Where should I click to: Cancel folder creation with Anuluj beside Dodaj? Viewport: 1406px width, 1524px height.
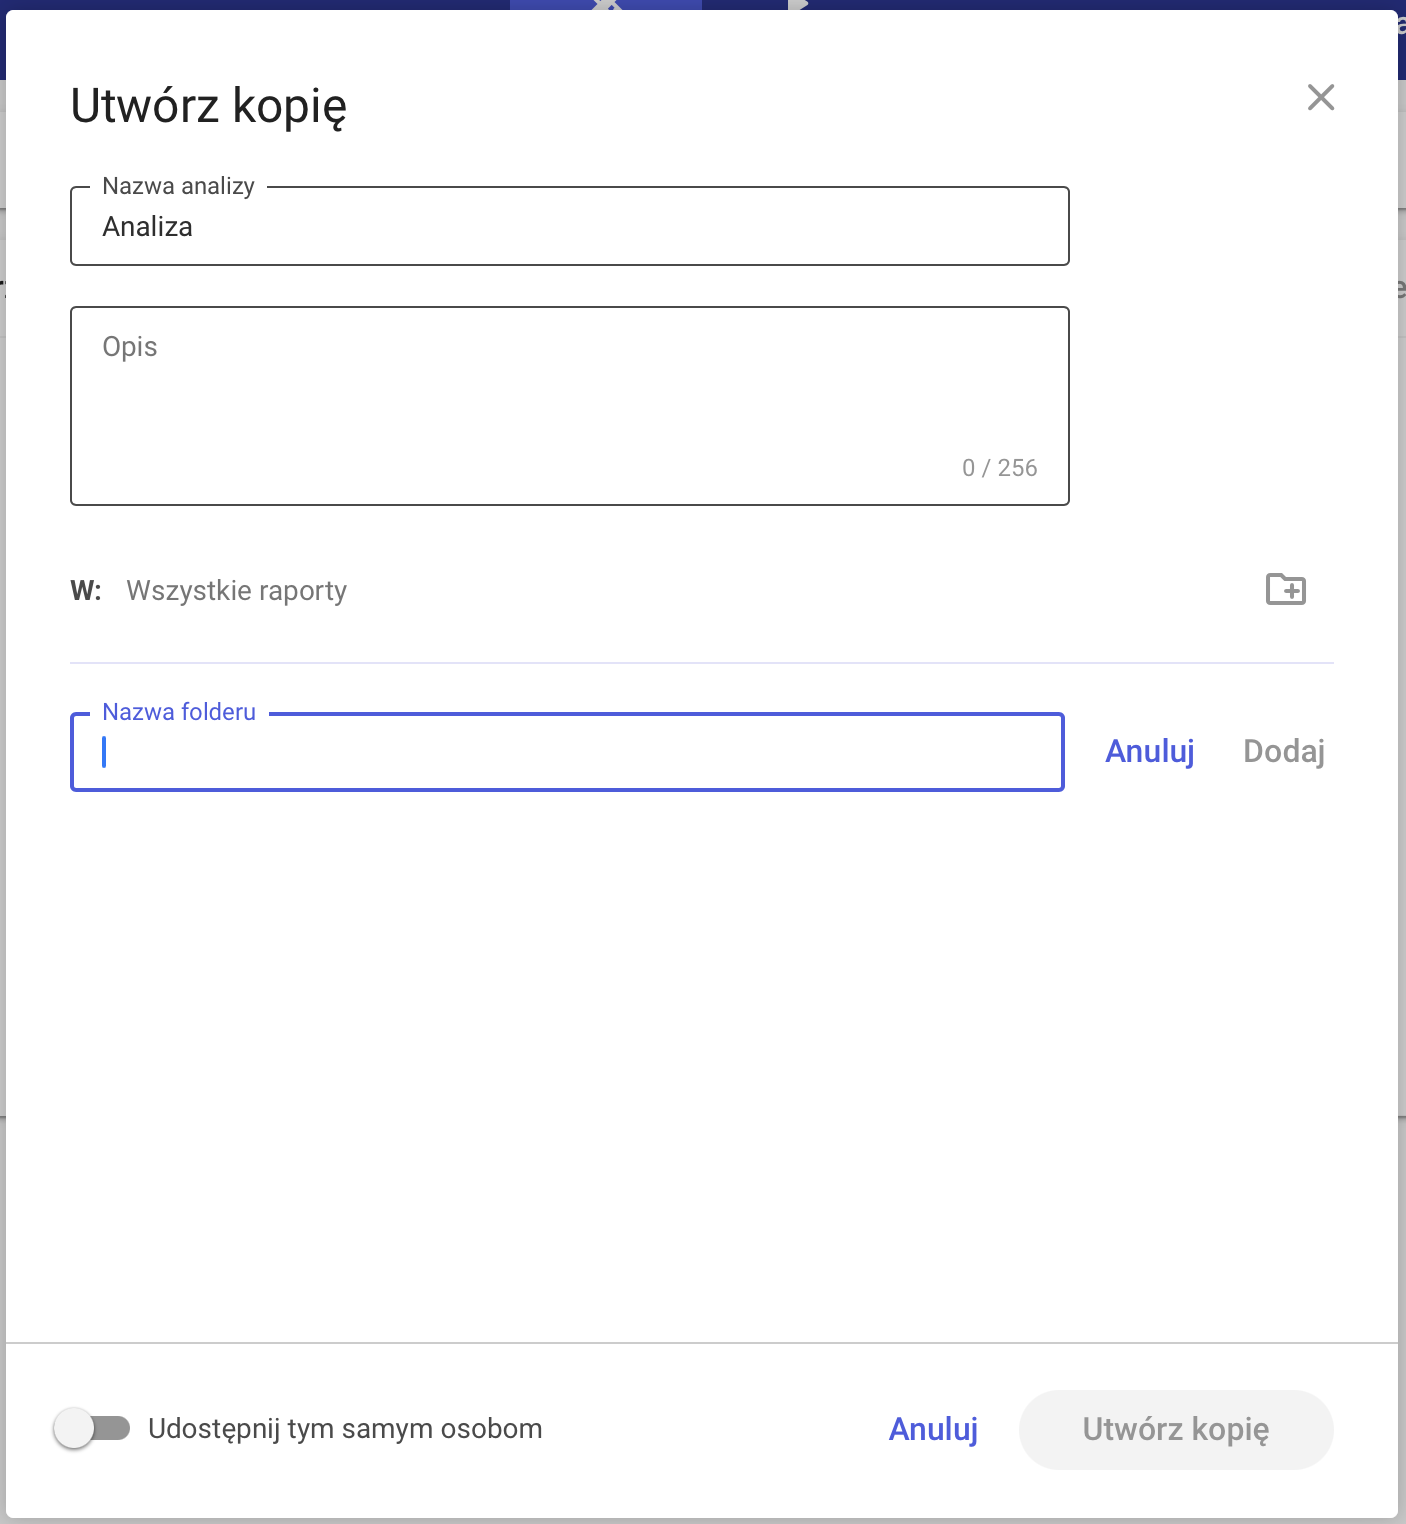click(1150, 751)
